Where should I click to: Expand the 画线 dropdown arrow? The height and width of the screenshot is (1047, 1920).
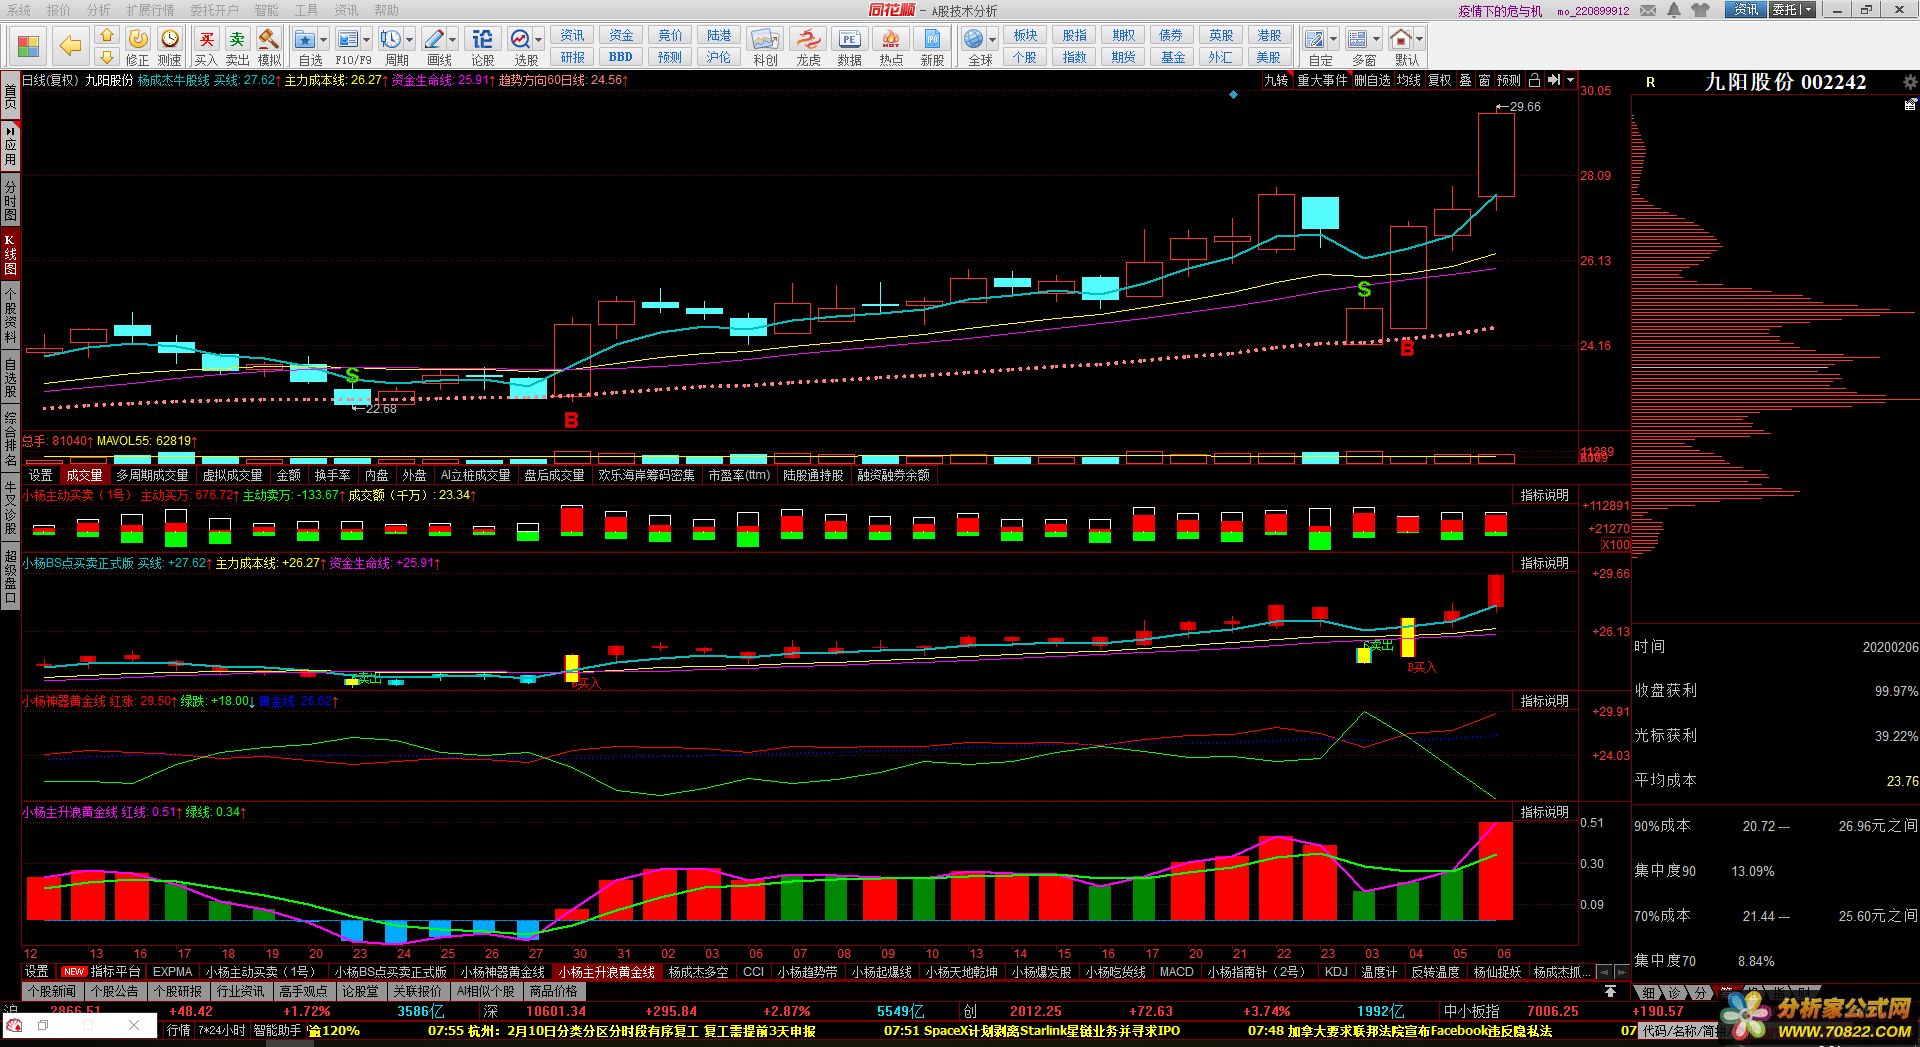pos(452,40)
